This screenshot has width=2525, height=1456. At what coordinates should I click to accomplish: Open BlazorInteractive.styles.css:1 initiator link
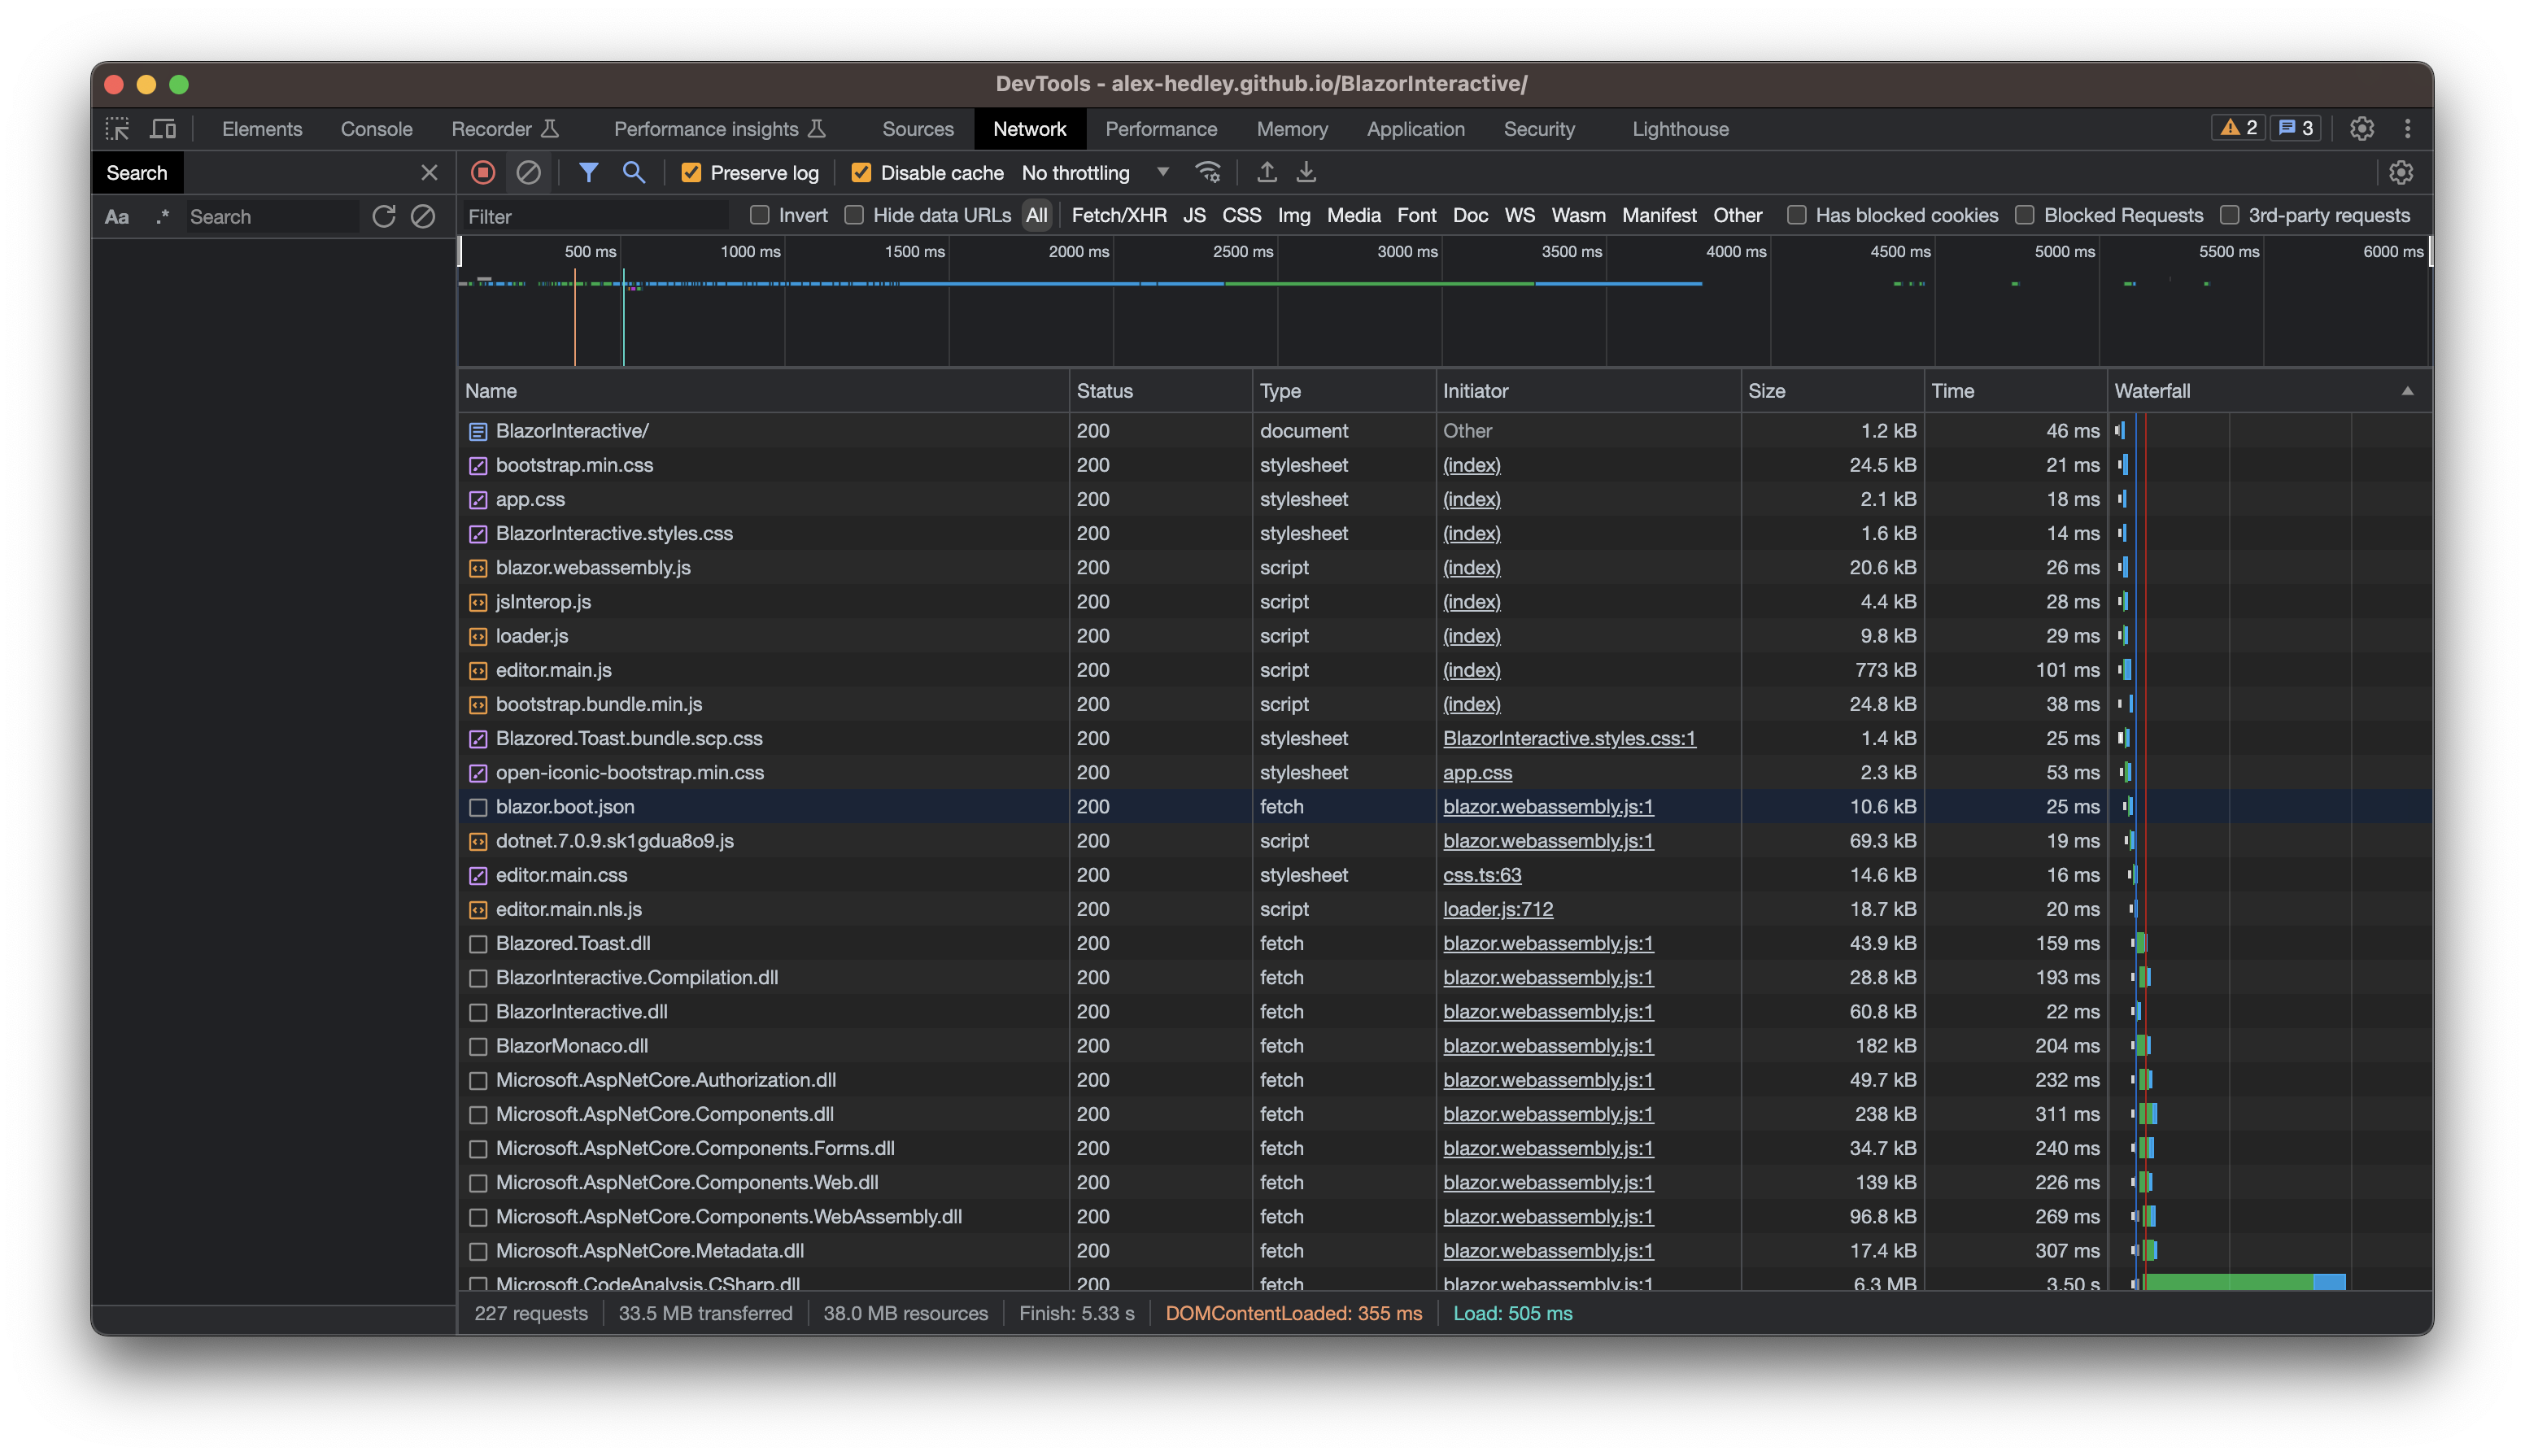1569,739
